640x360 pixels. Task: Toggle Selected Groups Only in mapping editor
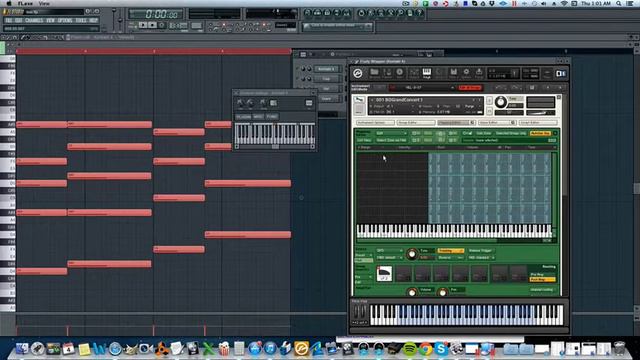click(x=511, y=133)
